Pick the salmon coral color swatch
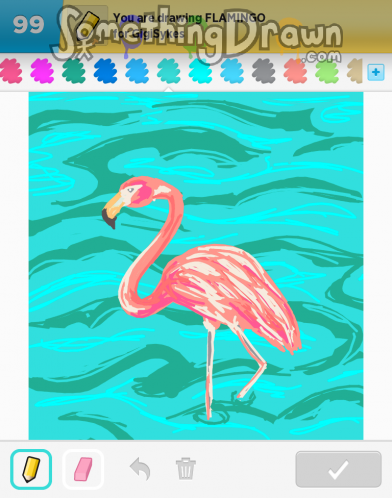Screen dimensions: 392x498 (295, 71)
